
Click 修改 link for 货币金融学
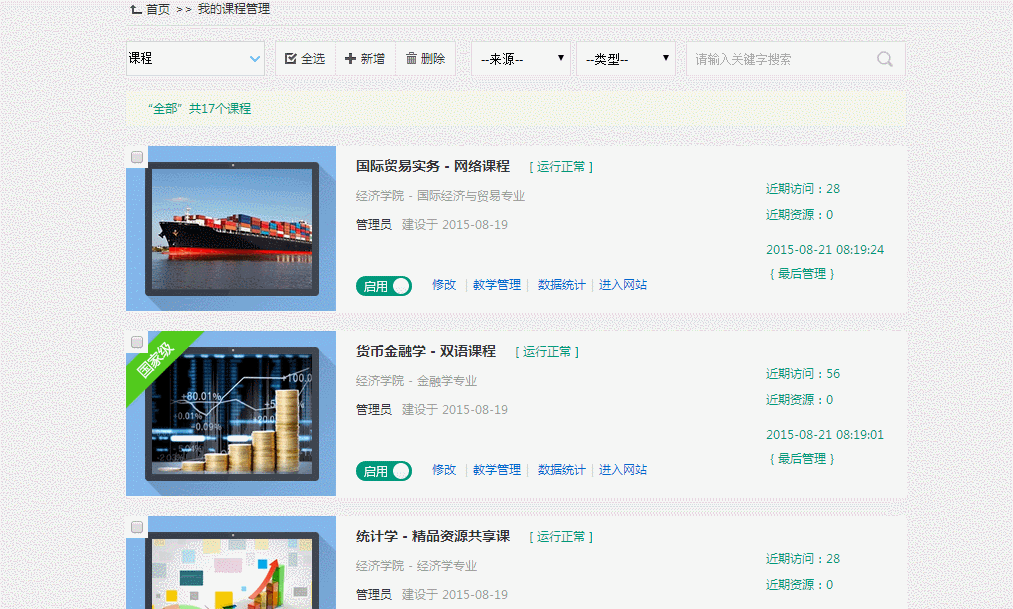coord(444,470)
